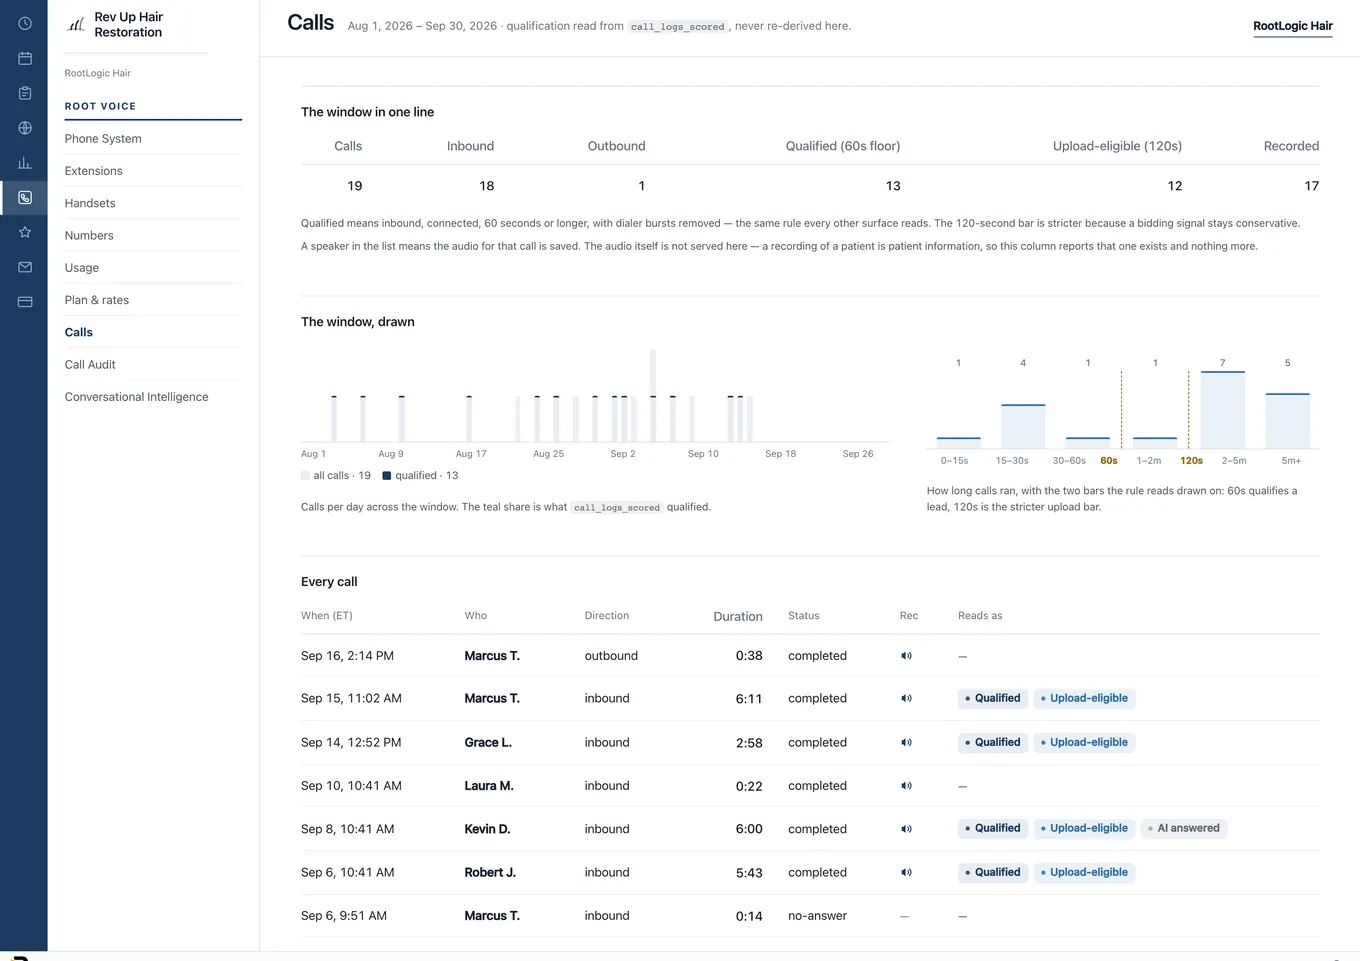This screenshot has width=1360, height=961.
Task: Open the clipboard icon in the left rail
Action: pyautogui.click(x=25, y=93)
